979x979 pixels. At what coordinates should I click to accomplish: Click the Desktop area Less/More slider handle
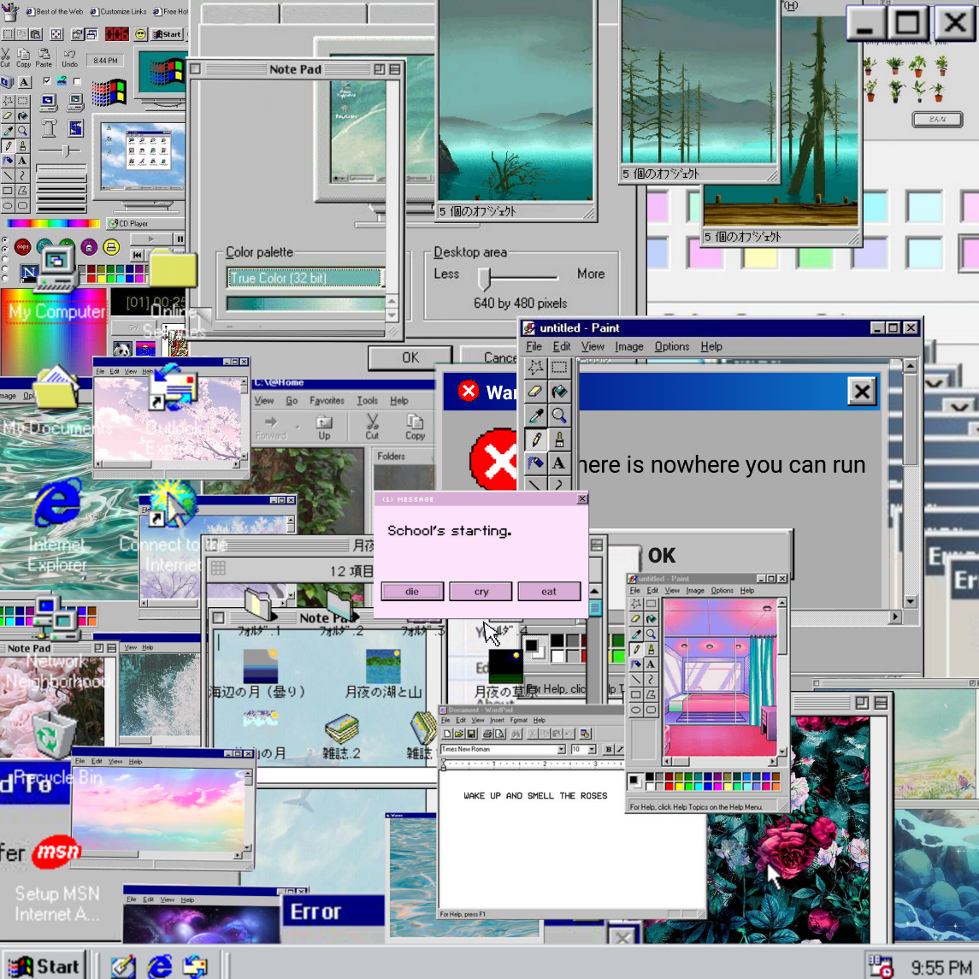pos(485,278)
